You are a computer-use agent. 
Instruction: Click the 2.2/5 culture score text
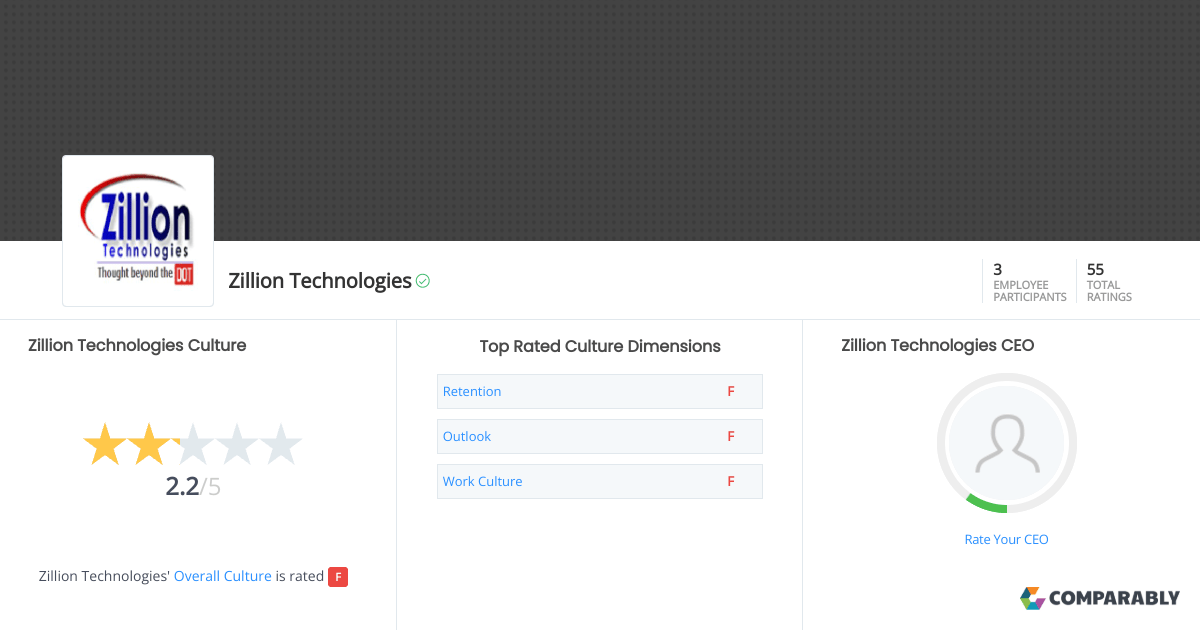pos(193,487)
